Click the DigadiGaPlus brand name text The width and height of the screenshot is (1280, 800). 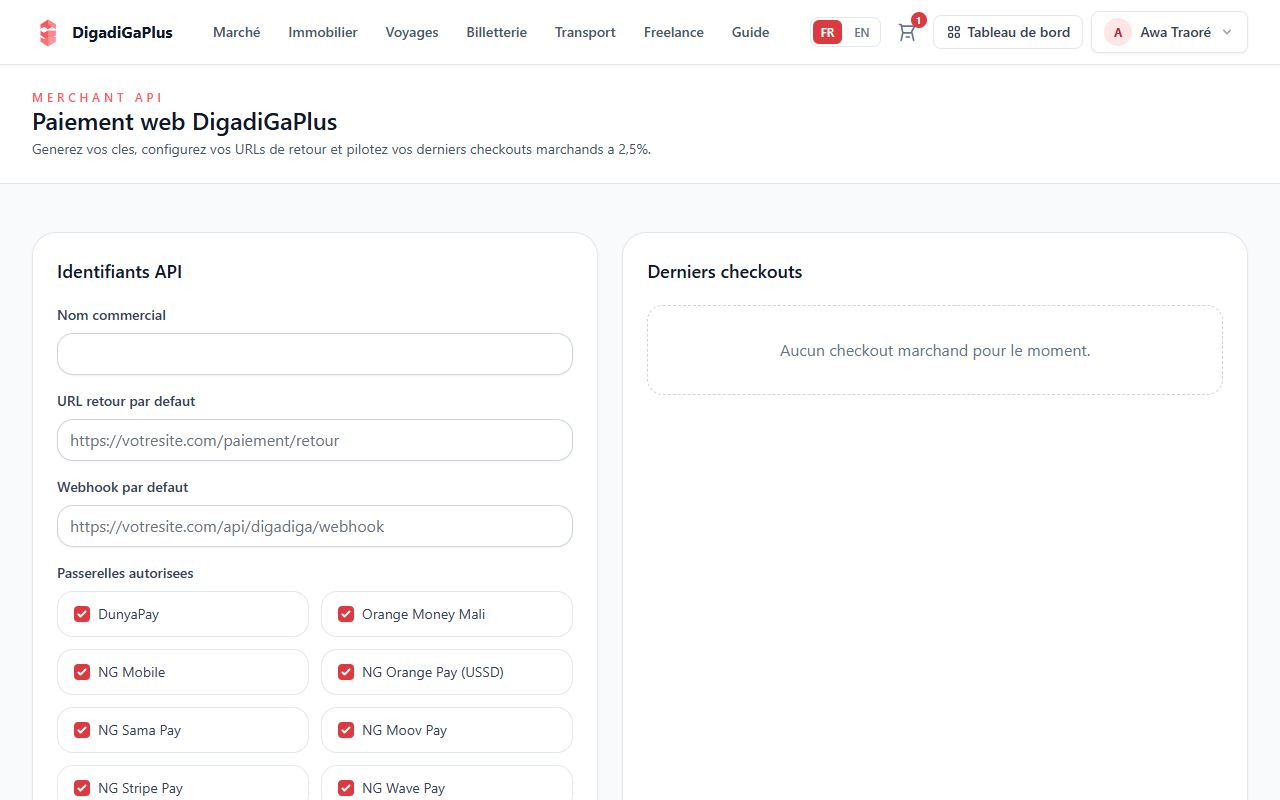click(122, 32)
